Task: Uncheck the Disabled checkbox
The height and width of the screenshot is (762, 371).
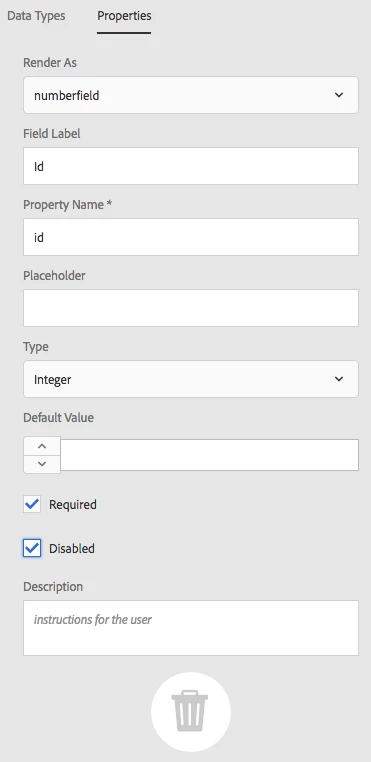Action: (32, 549)
